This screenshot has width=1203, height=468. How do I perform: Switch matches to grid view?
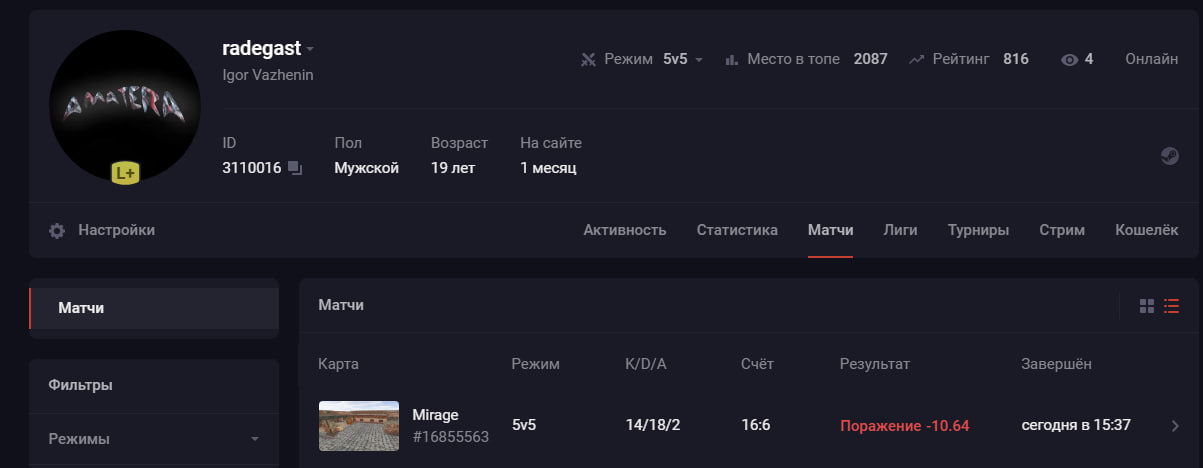[1147, 306]
